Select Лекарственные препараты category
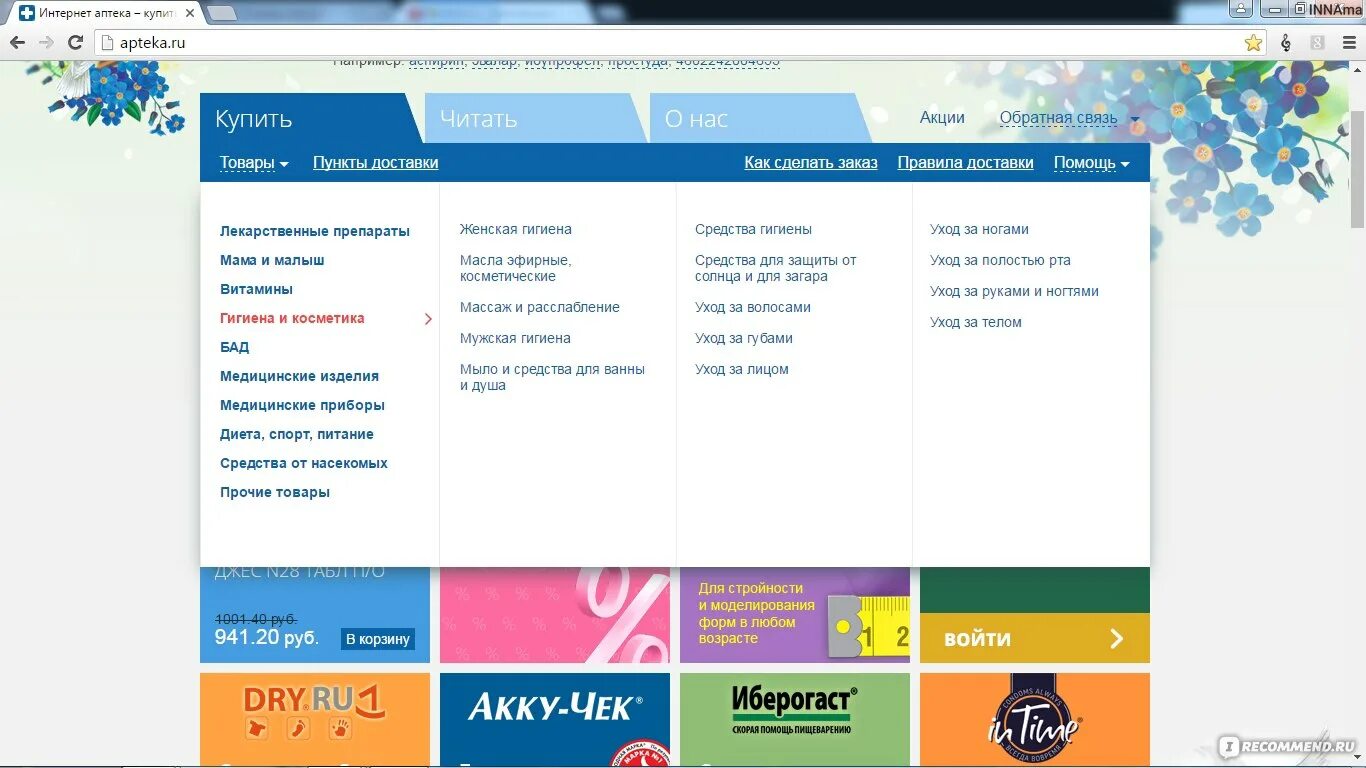 (315, 231)
